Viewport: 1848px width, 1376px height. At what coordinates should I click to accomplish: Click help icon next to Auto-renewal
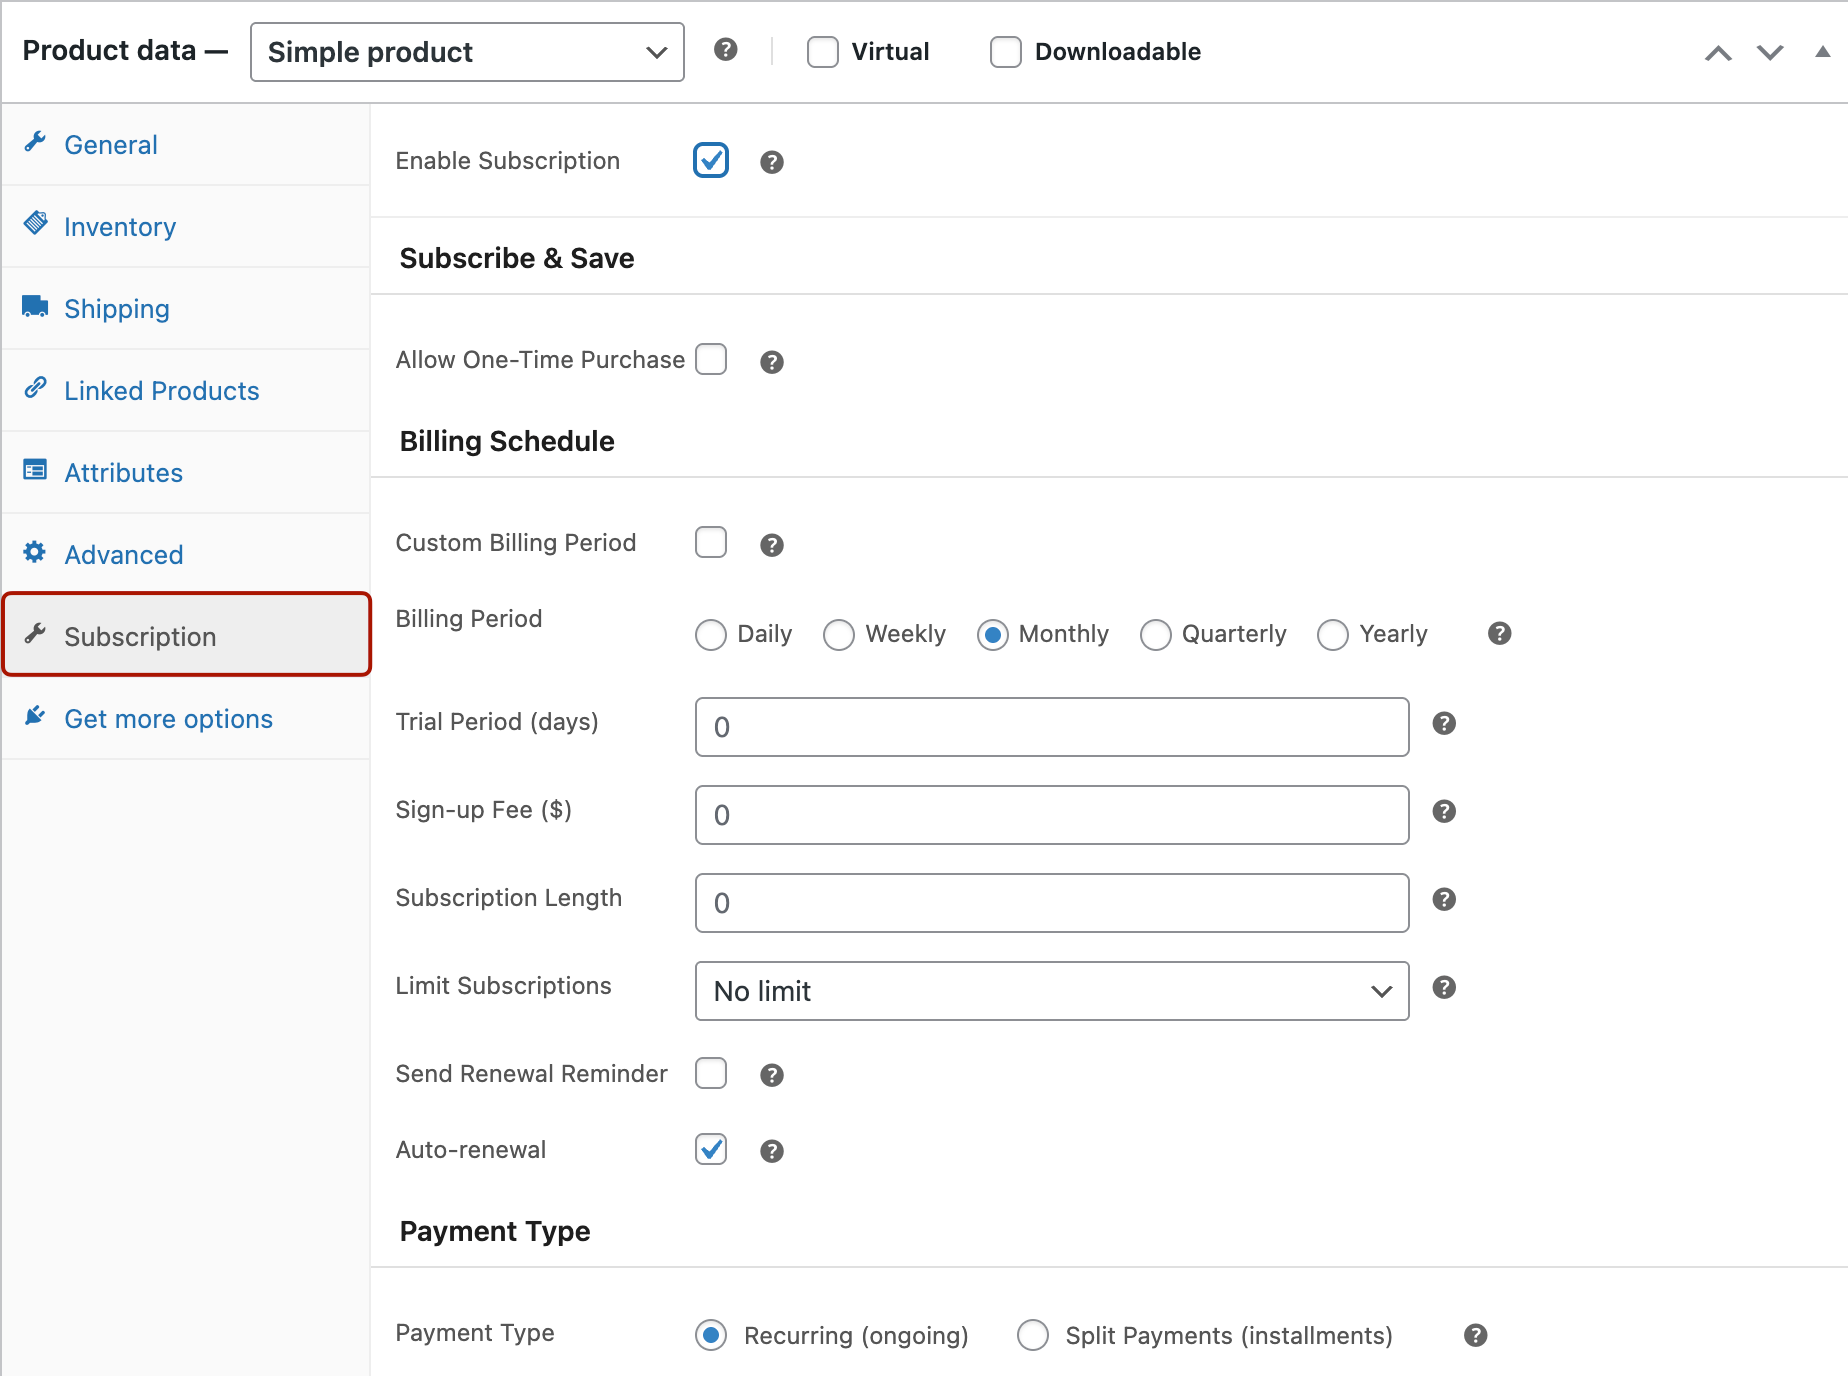(x=771, y=1151)
